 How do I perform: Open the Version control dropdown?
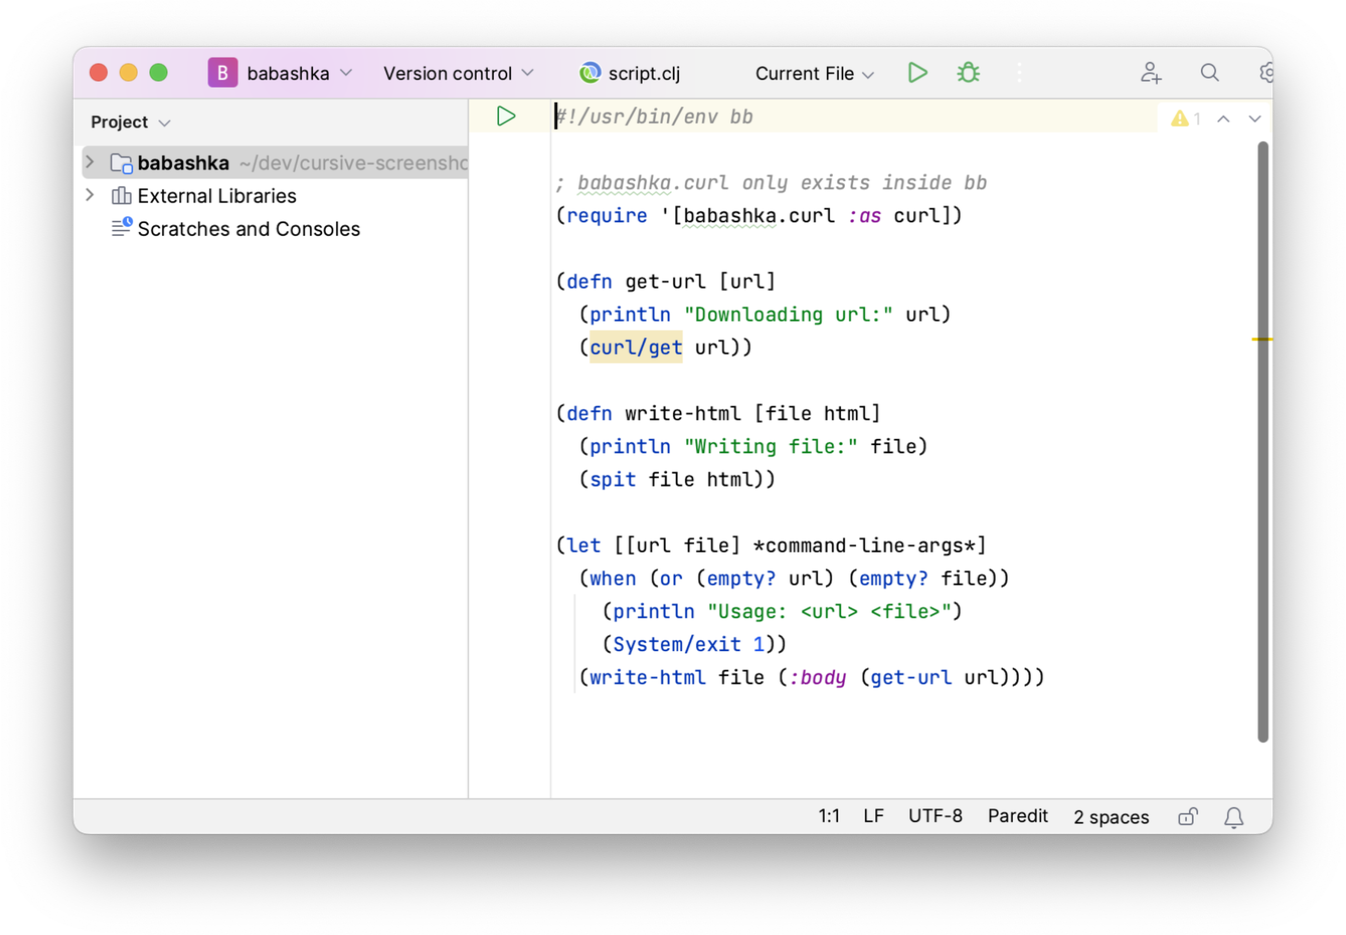coord(458,73)
